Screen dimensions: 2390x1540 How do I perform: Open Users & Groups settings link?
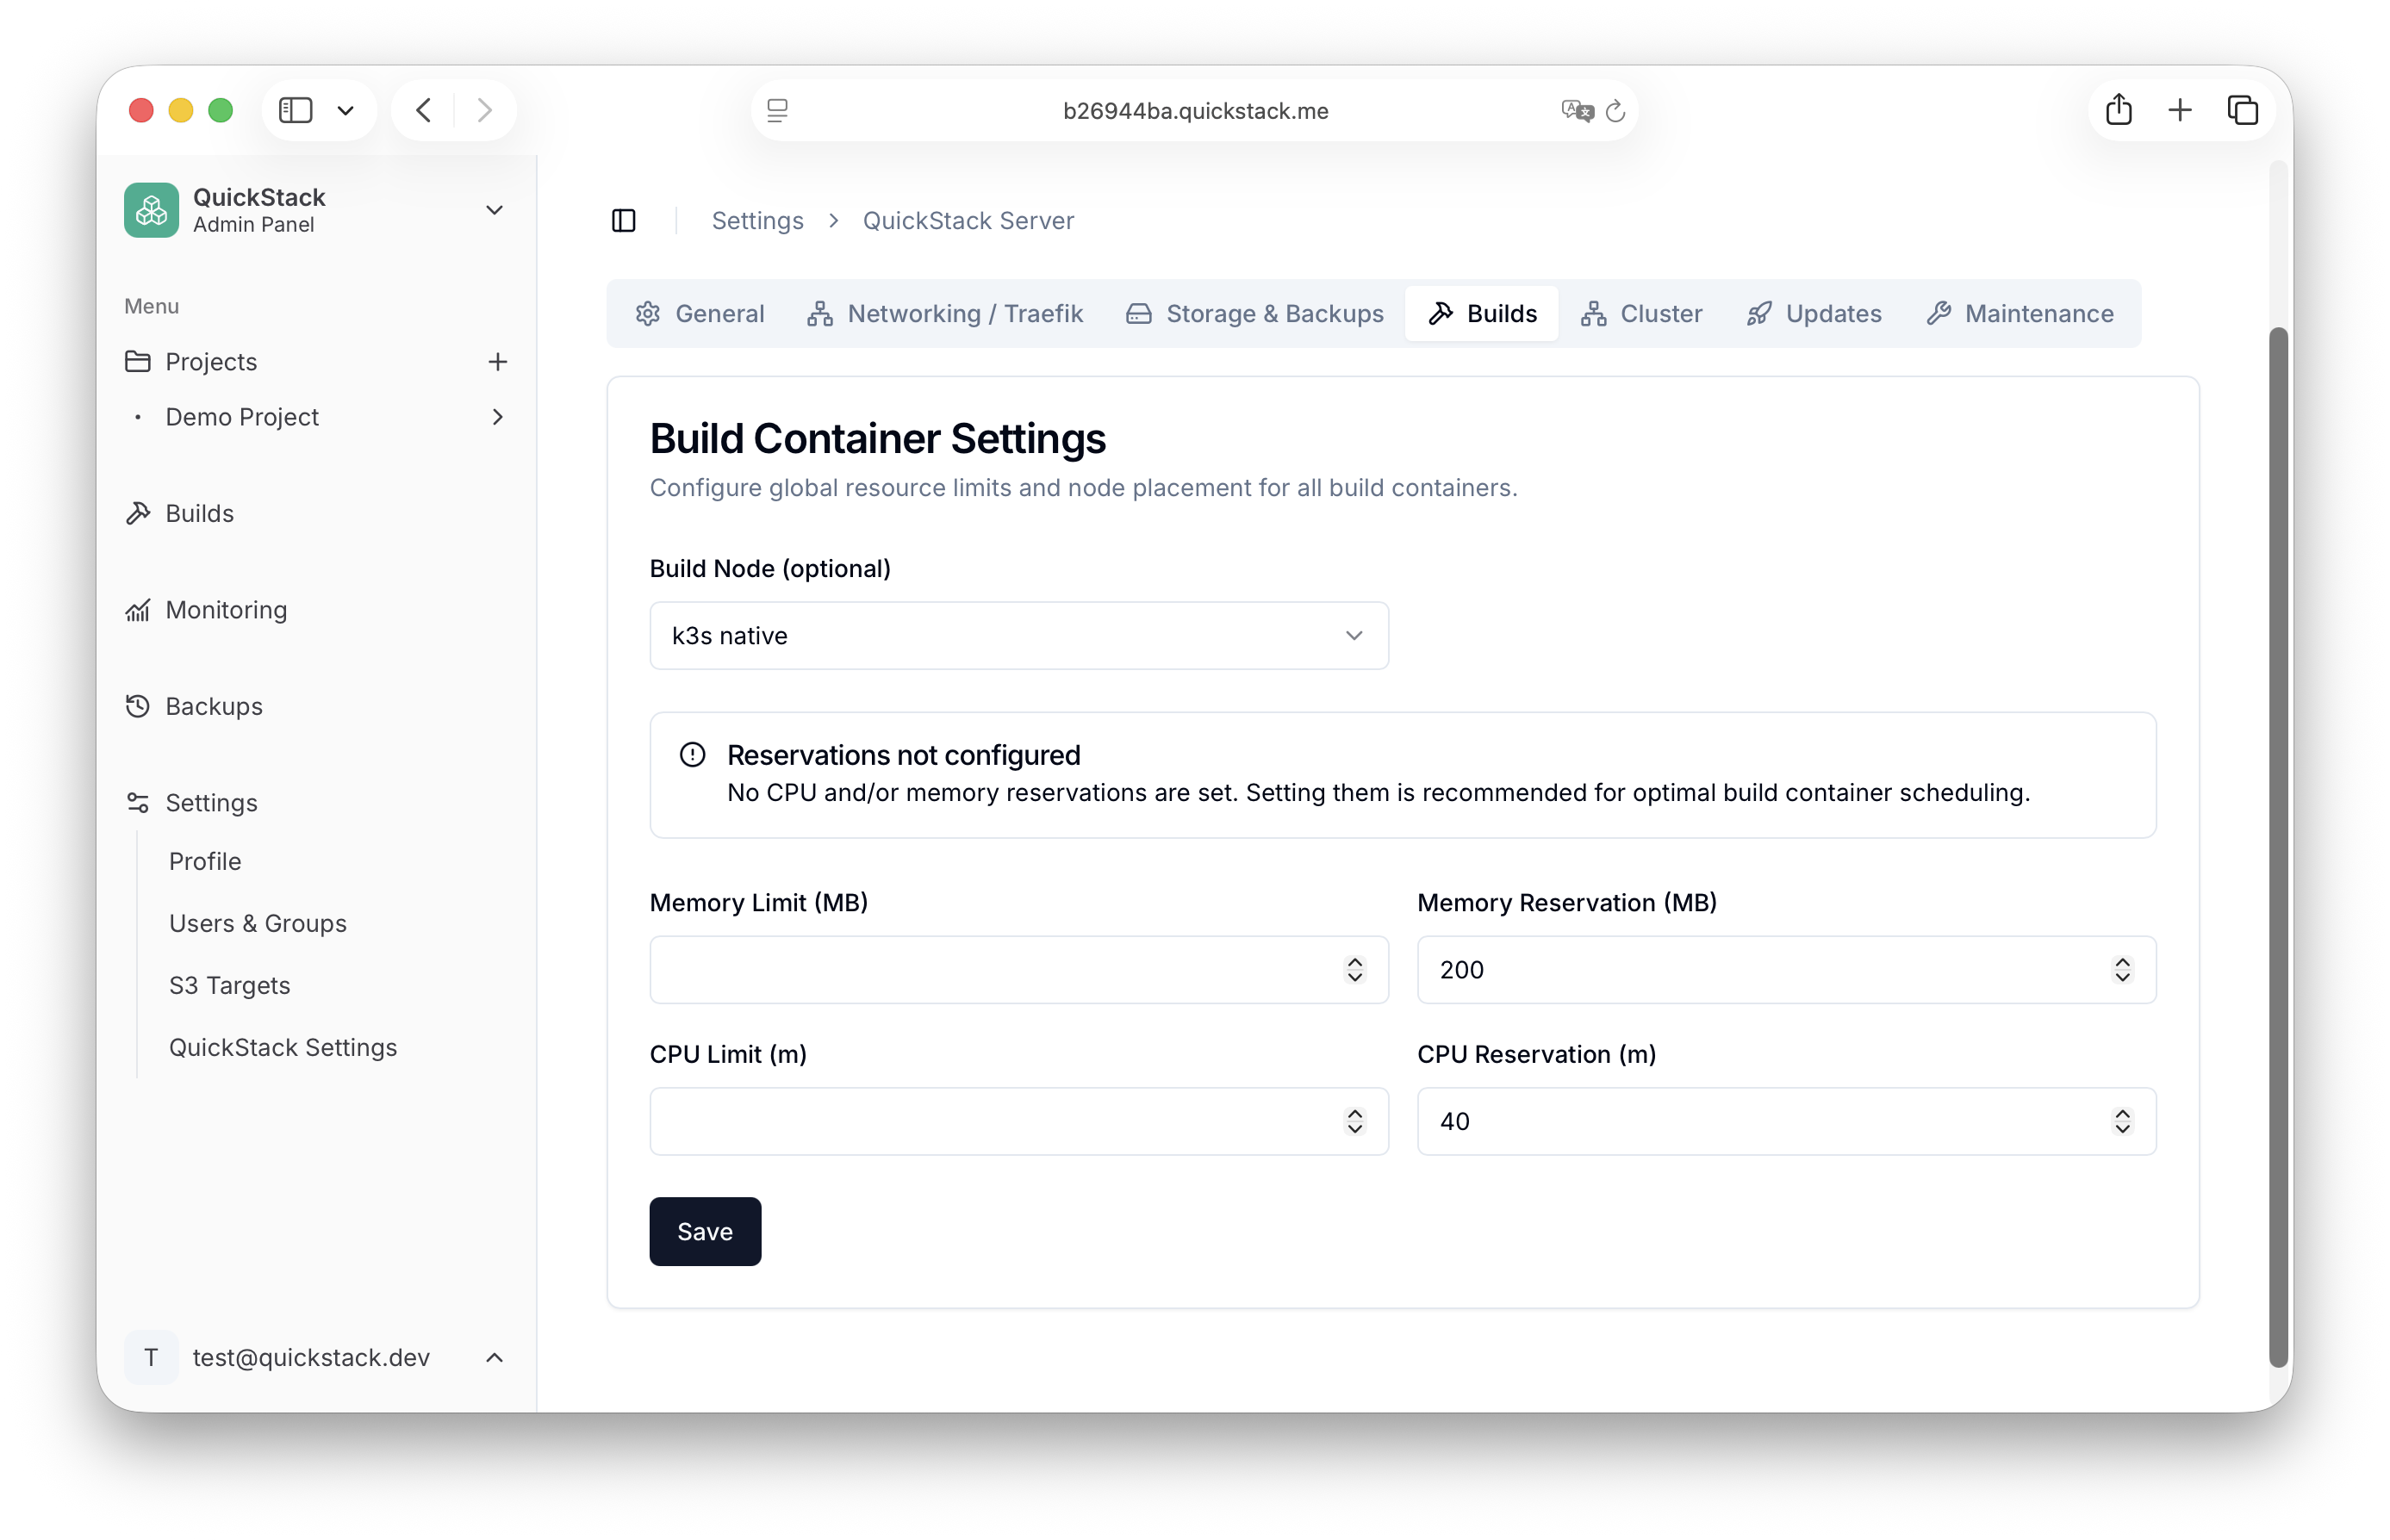point(258,923)
